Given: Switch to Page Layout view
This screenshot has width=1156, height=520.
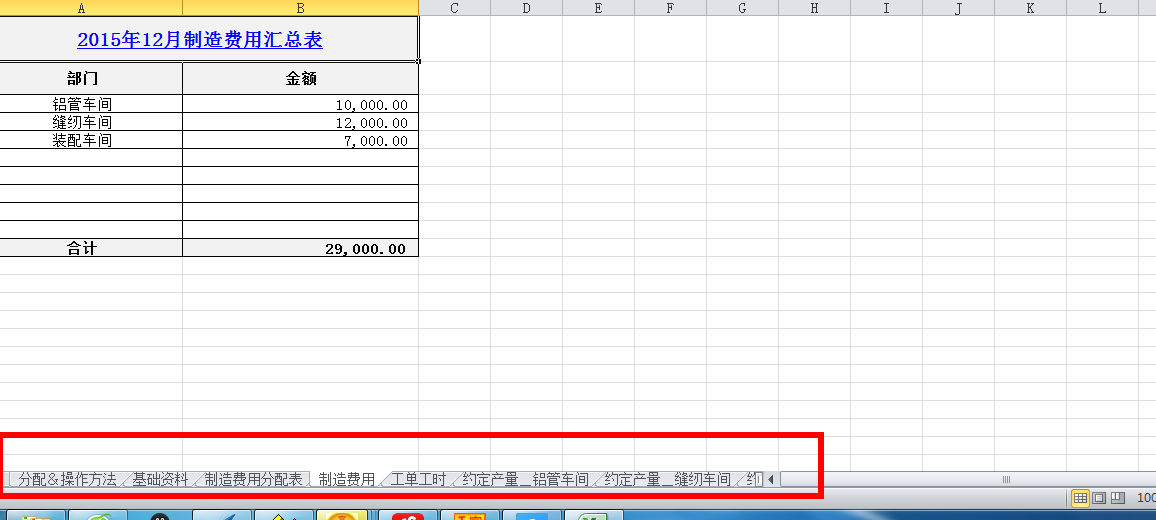Looking at the screenshot, I should click(1099, 497).
